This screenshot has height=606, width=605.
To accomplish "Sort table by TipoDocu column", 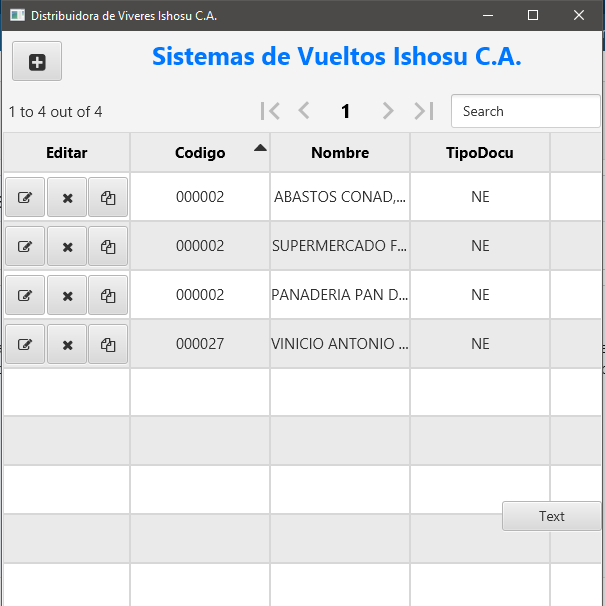I will pos(480,153).
